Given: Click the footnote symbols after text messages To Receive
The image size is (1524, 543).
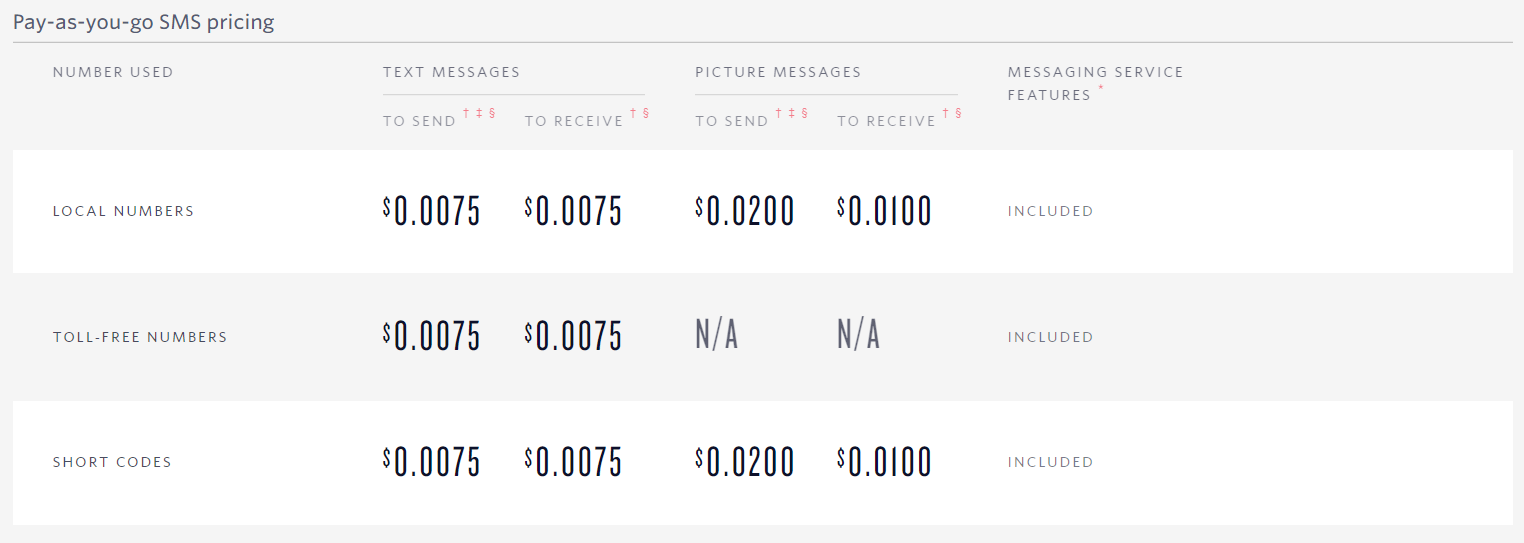Looking at the screenshot, I should [x=640, y=114].
